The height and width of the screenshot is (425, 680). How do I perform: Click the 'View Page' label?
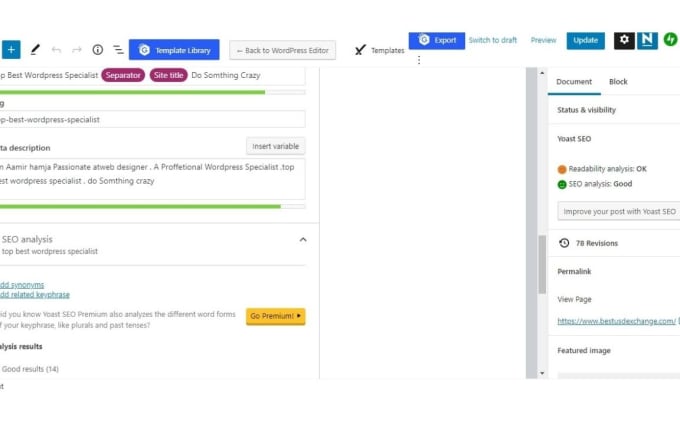click(x=574, y=299)
